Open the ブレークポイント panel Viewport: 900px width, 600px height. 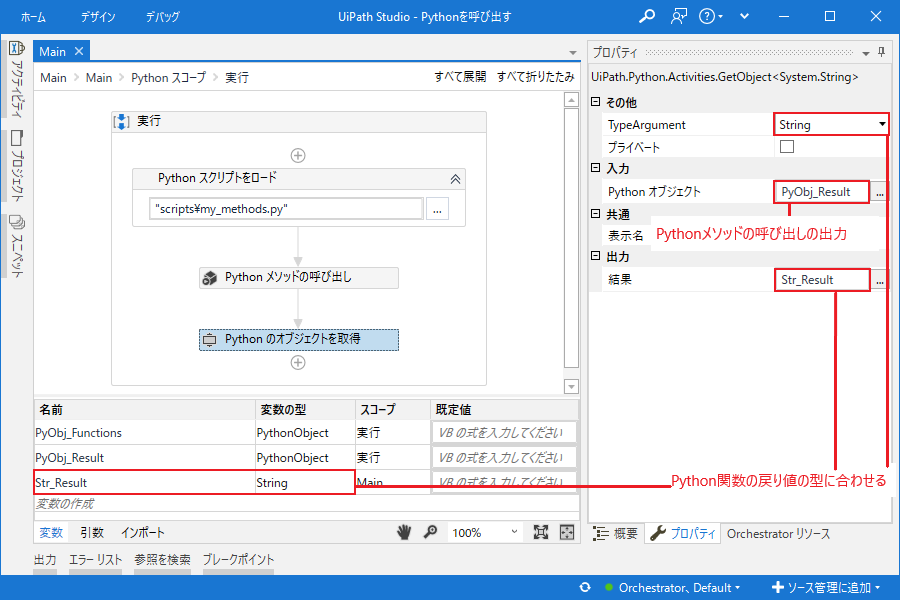click(x=238, y=560)
